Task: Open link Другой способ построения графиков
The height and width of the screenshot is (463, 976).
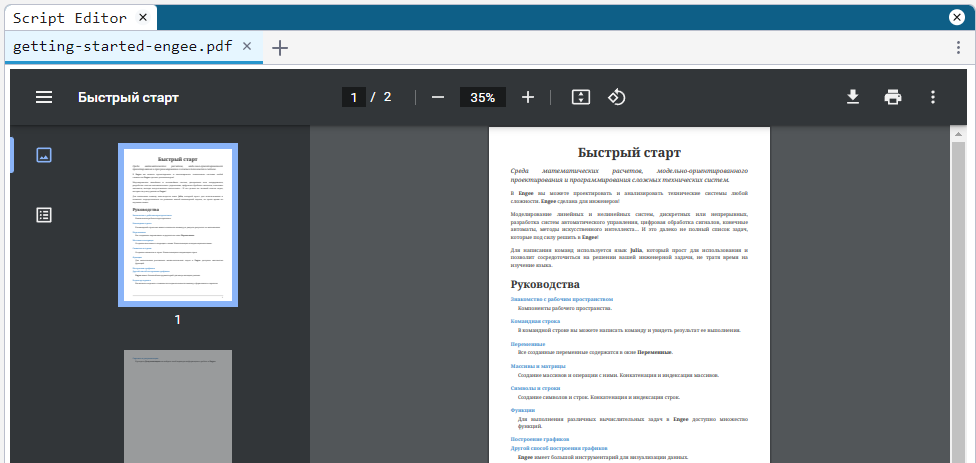Action: [x=558, y=448]
